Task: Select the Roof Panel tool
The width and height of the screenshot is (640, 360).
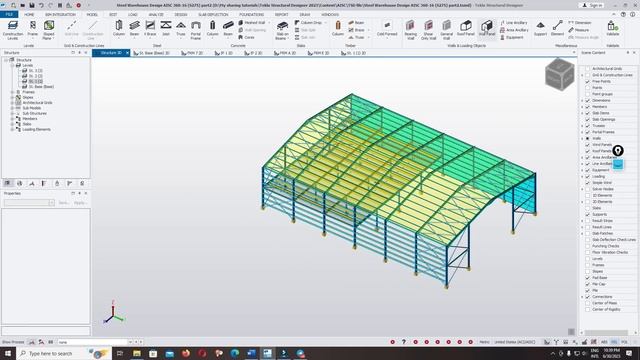Action: coord(465,29)
